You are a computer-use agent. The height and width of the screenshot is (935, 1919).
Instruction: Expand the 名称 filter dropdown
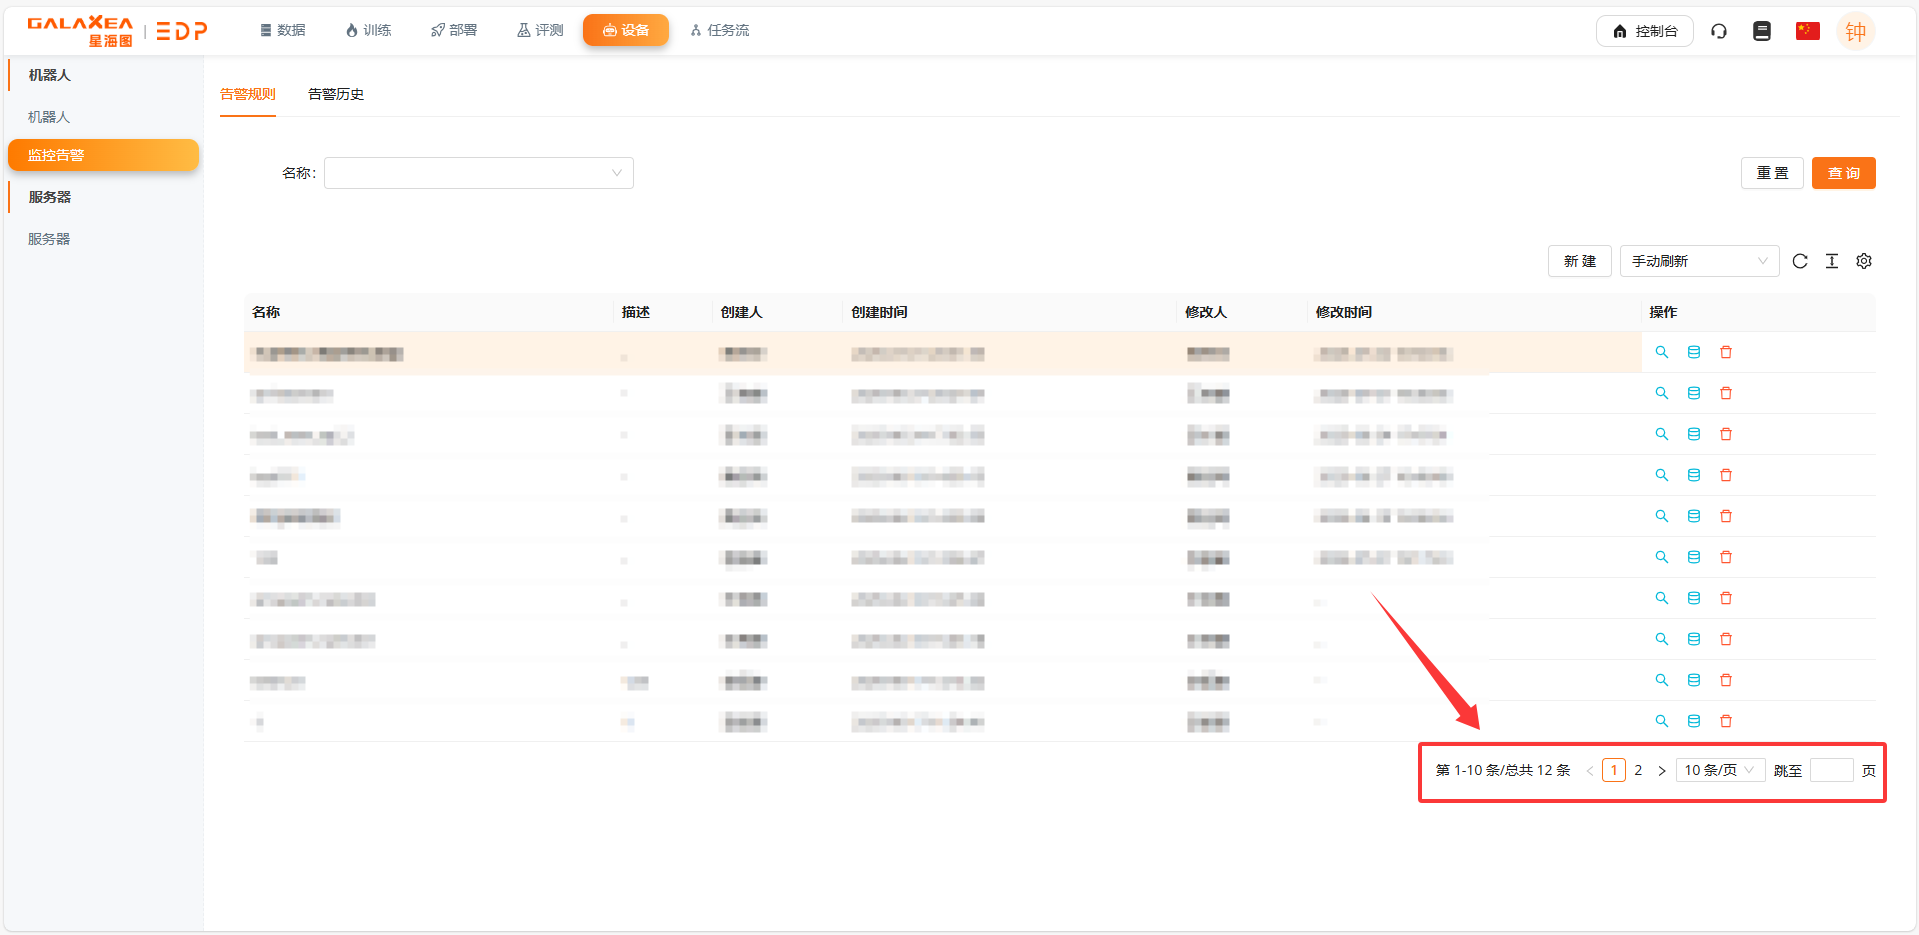point(478,173)
